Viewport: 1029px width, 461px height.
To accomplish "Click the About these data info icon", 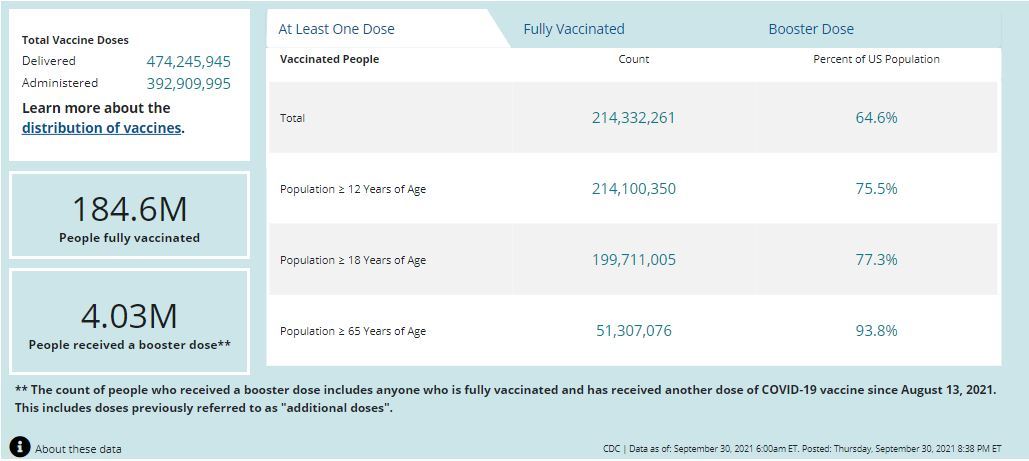I will [x=20, y=447].
